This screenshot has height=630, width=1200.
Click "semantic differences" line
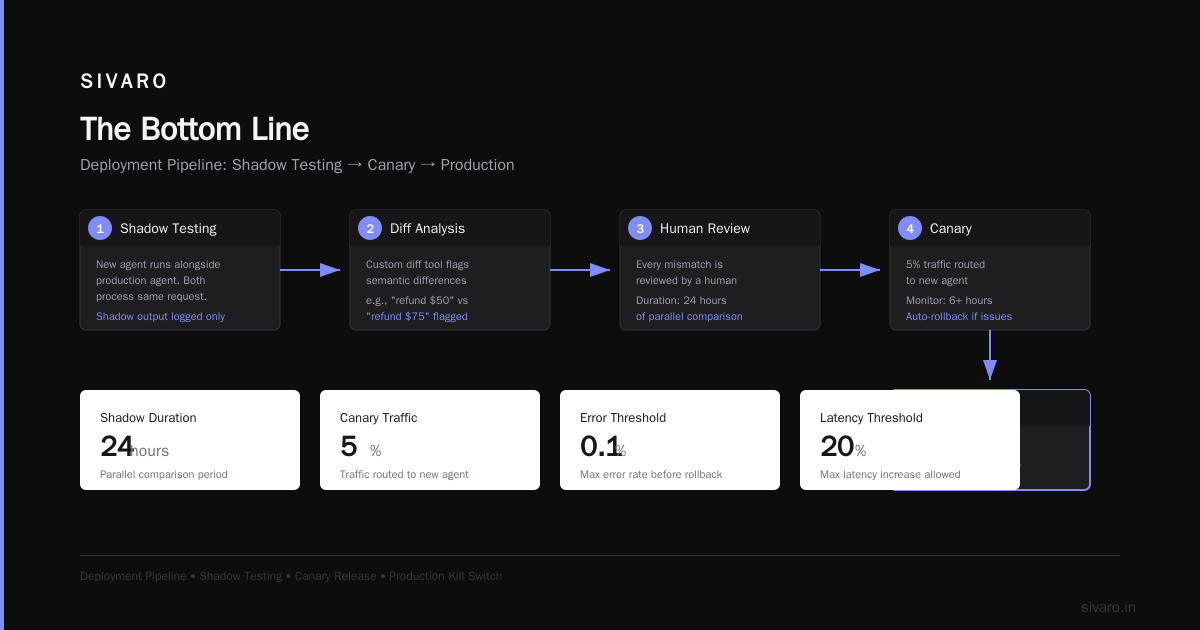416,280
